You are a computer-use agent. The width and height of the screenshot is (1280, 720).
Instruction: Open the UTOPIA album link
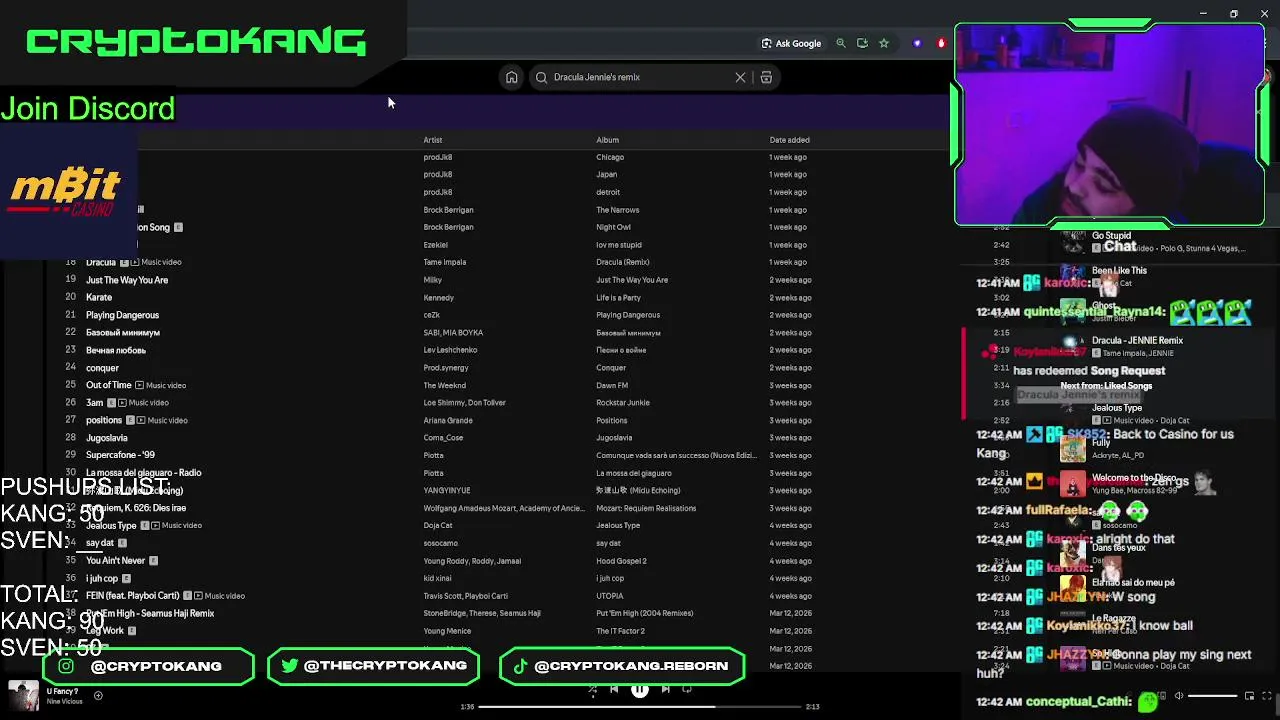point(610,596)
